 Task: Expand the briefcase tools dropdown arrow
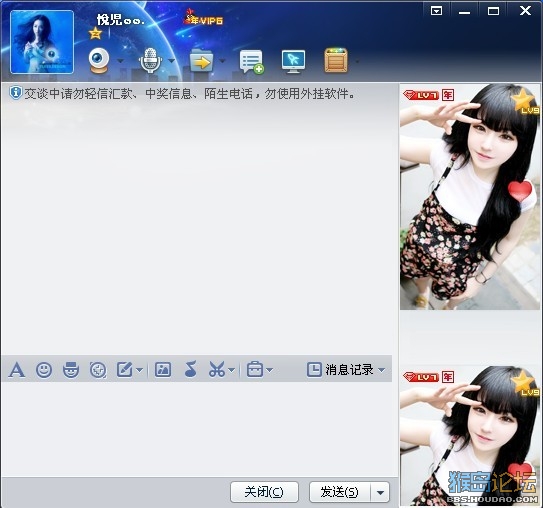point(270,370)
